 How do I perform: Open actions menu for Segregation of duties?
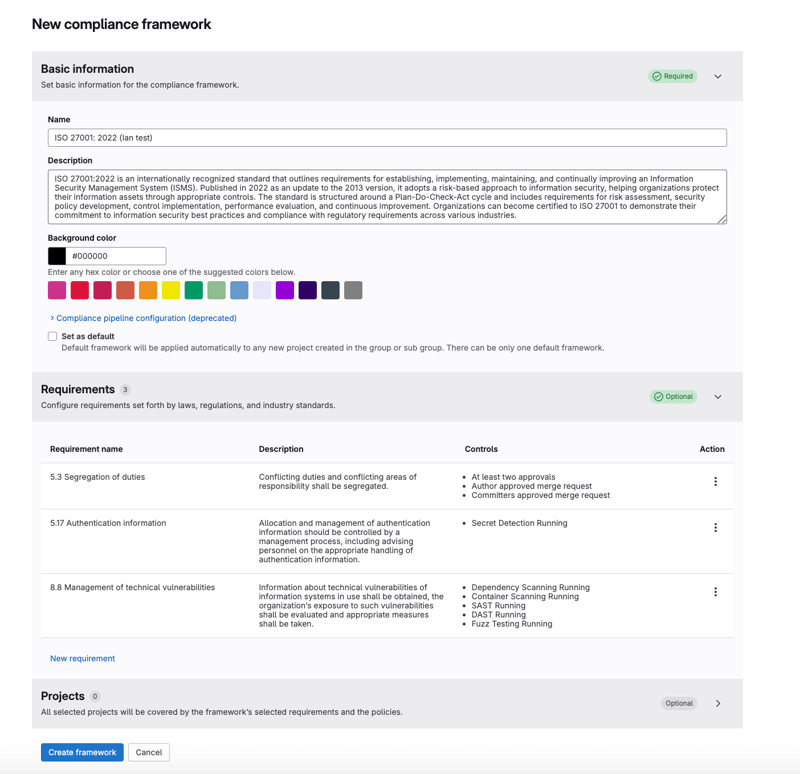pyautogui.click(x=715, y=481)
